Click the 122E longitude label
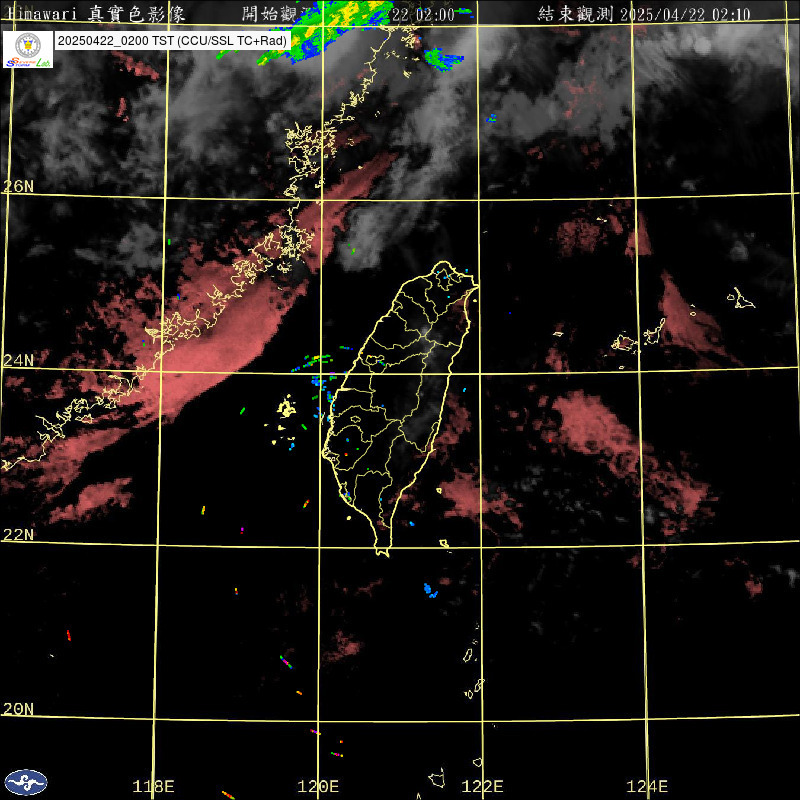 [x=482, y=786]
